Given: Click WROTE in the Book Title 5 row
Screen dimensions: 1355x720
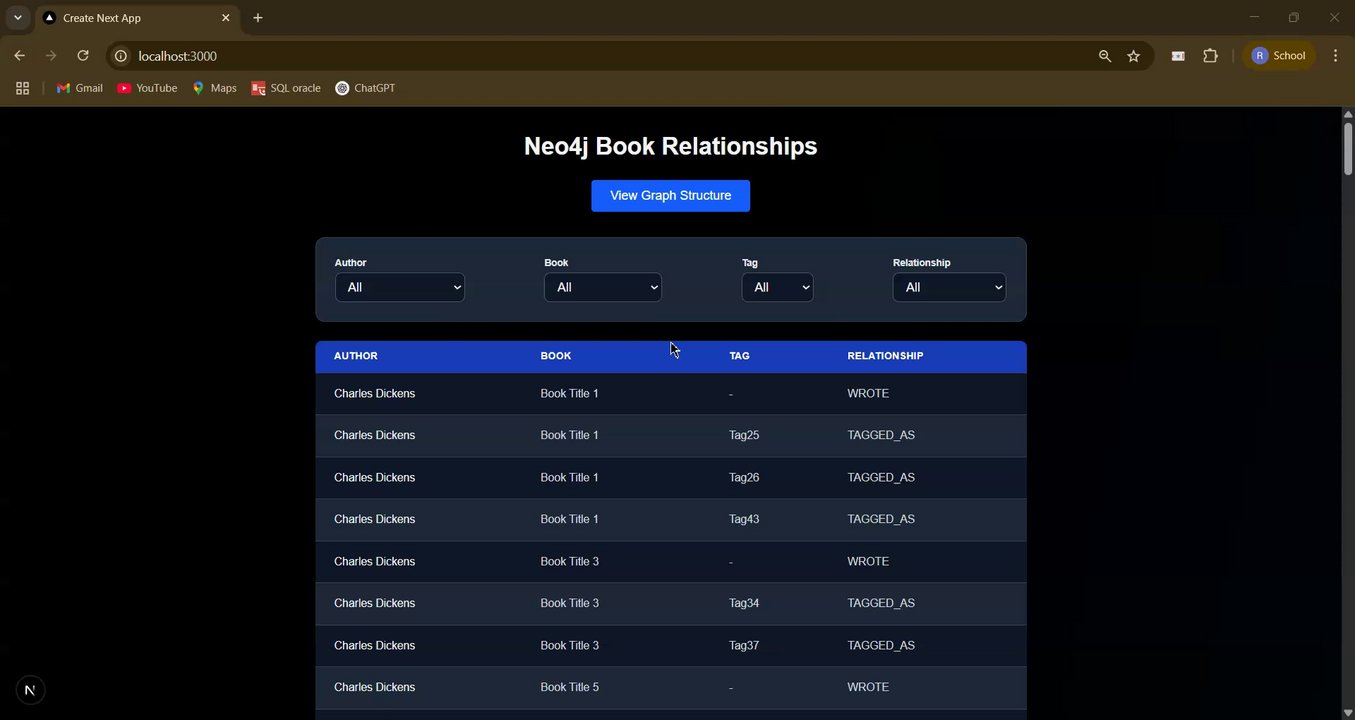Looking at the screenshot, I should point(868,687).
